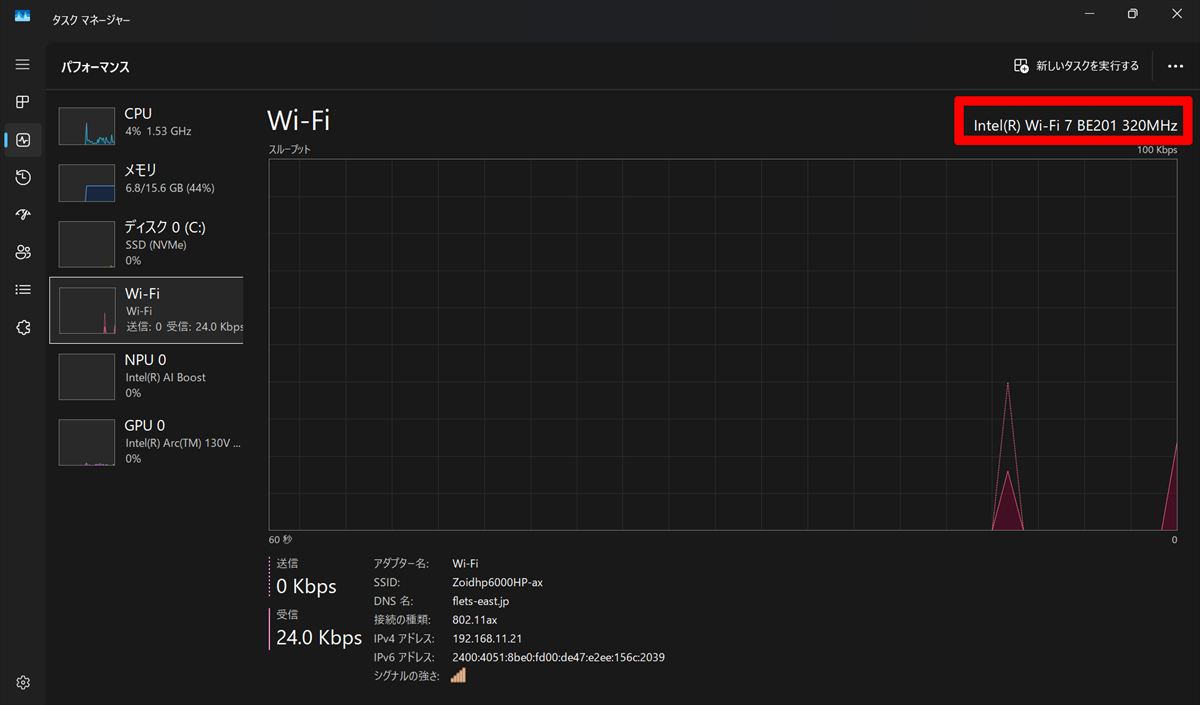The width and height of the screenshot is (1200, 705).
Task: Select the NPU 0 performance item
Action: [x=146, y=375]
